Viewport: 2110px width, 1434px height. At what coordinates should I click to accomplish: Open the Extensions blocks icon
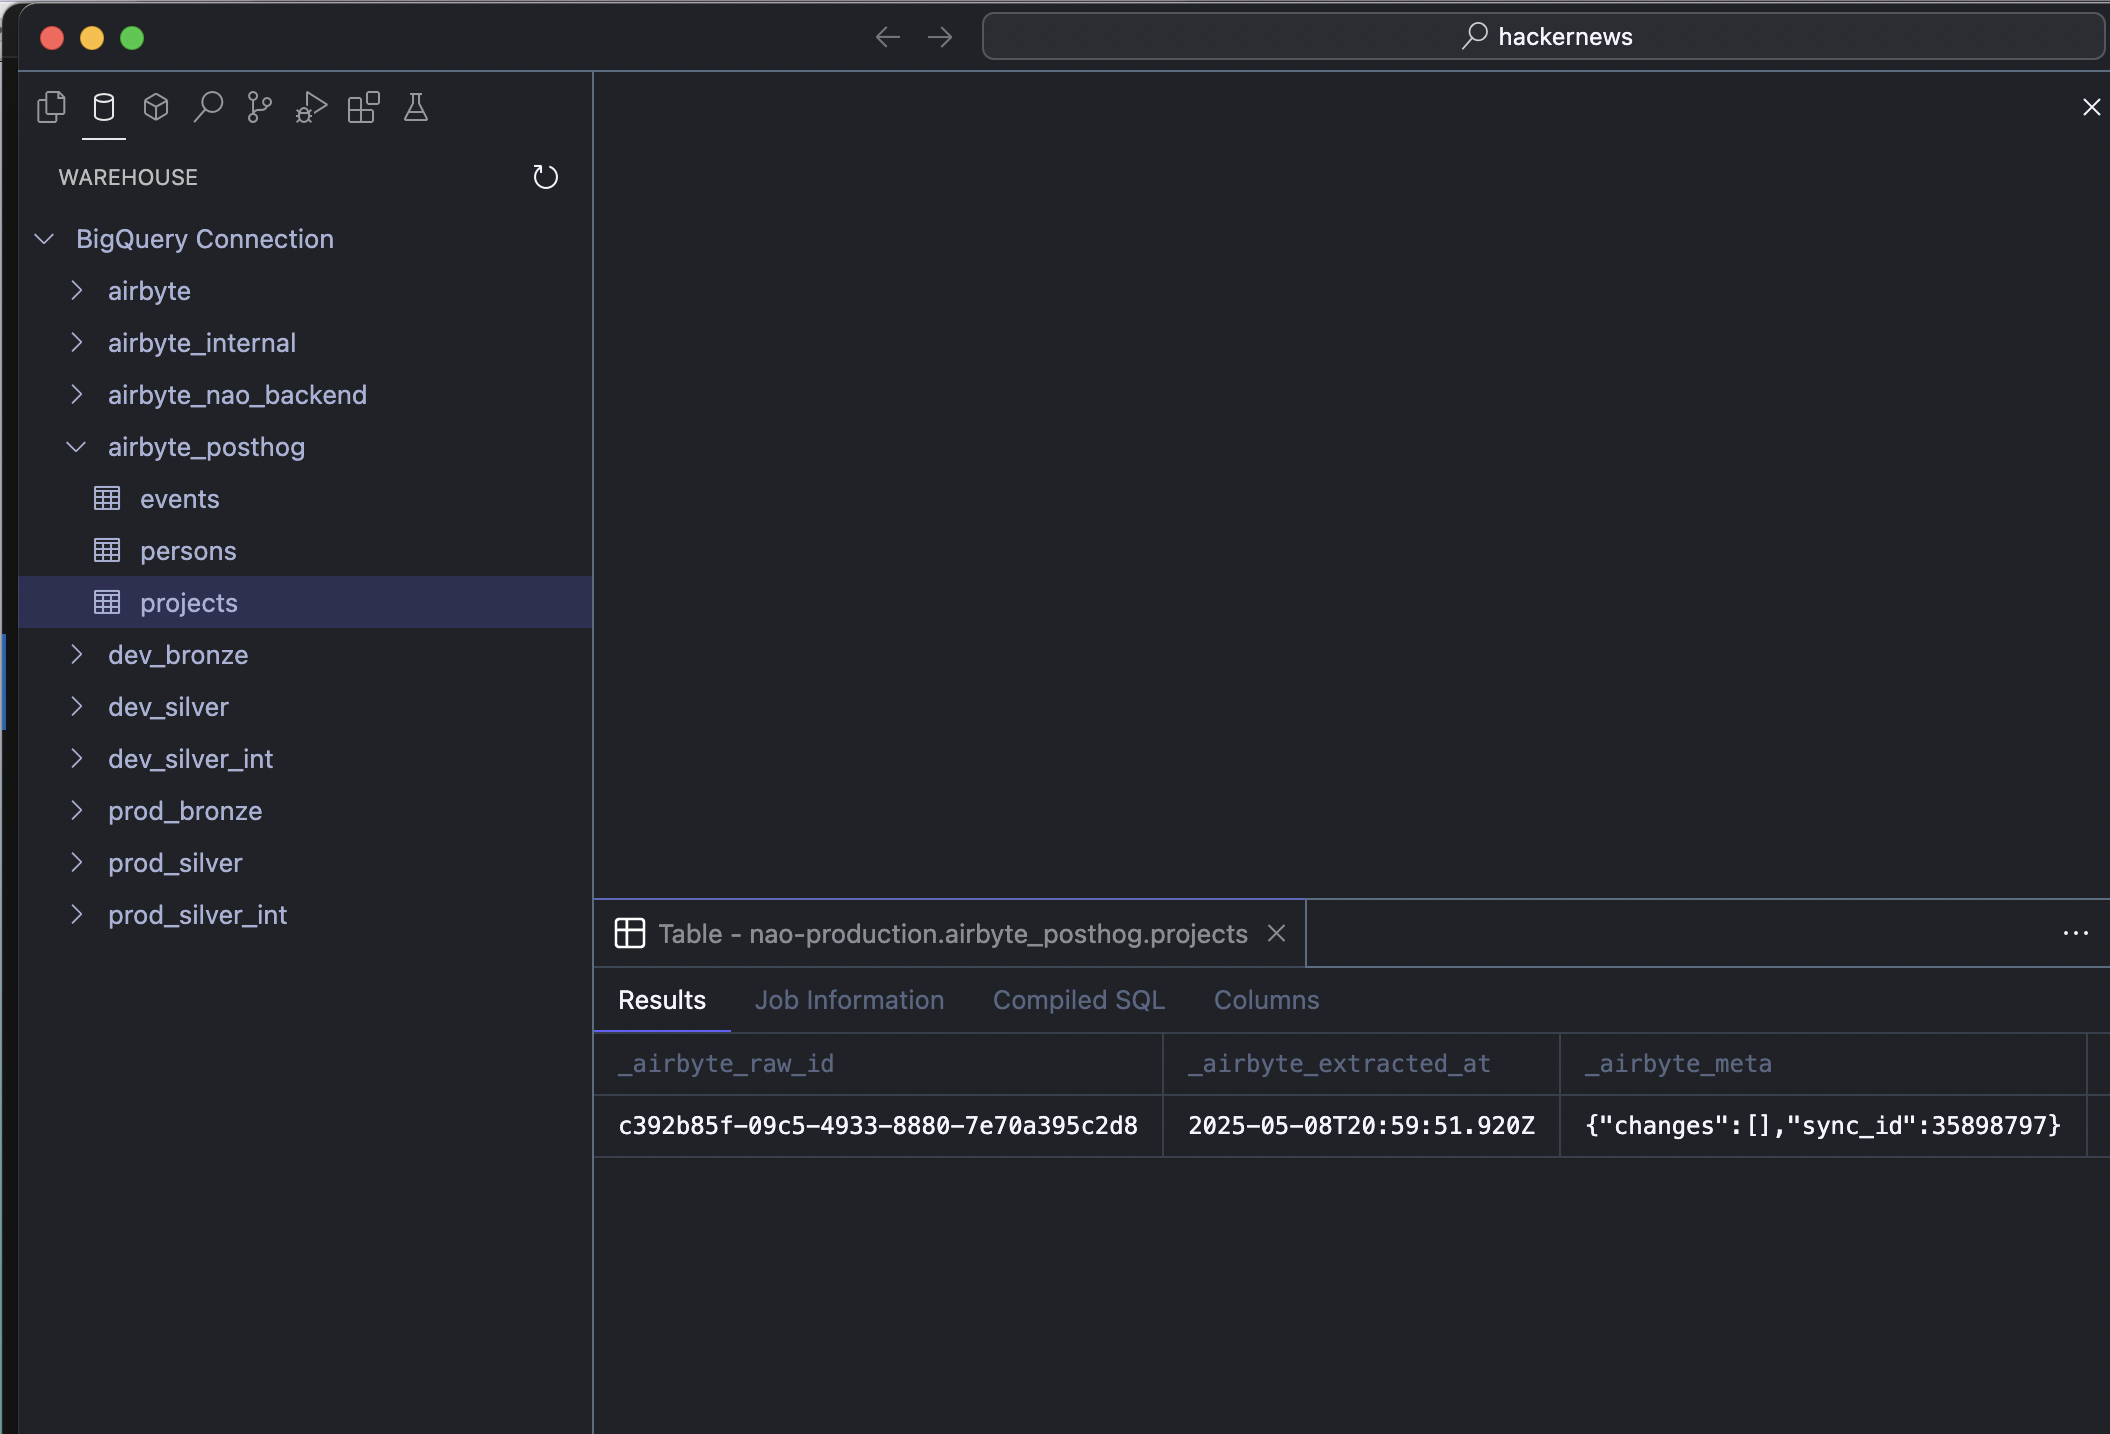(x=363, y=107)
